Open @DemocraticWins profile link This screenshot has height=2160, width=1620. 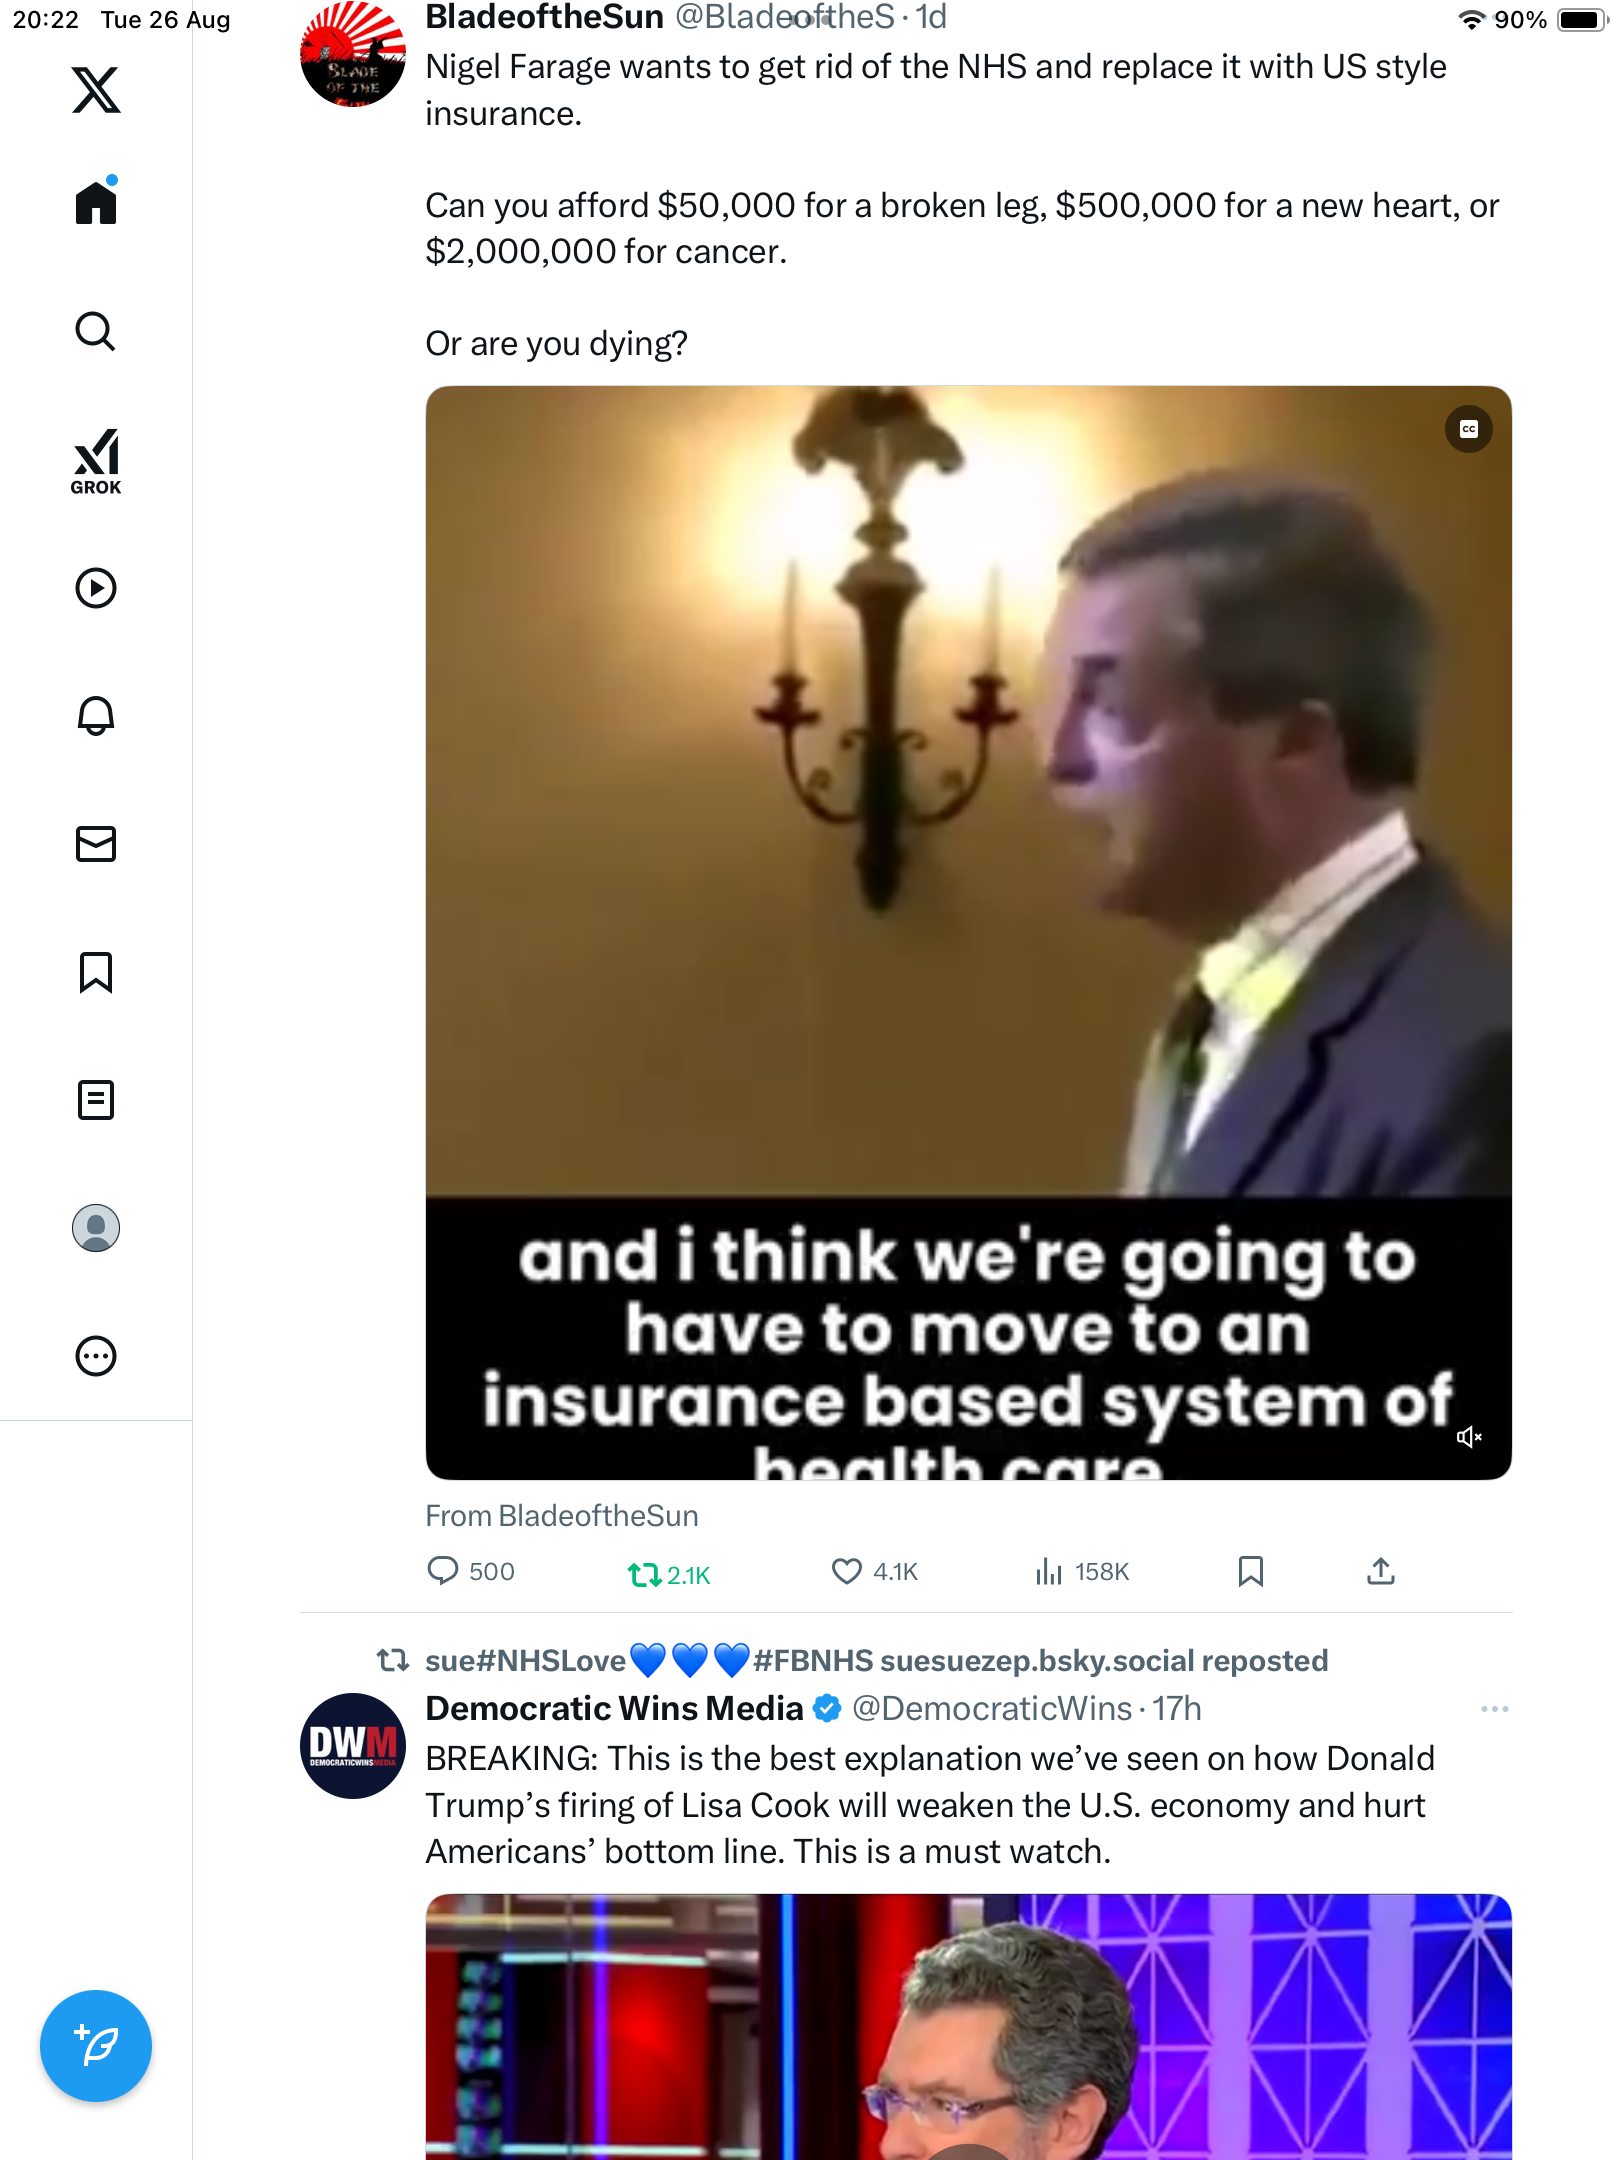991,1709
